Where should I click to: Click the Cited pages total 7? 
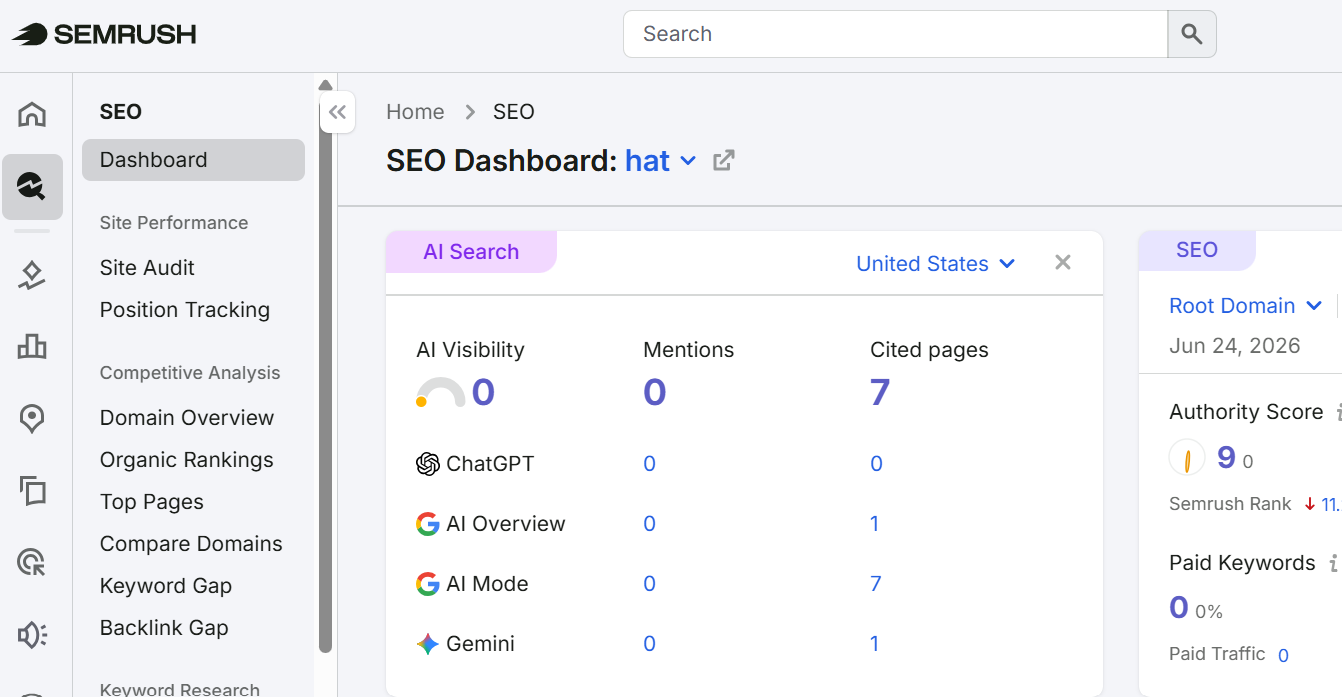[880, 392]
